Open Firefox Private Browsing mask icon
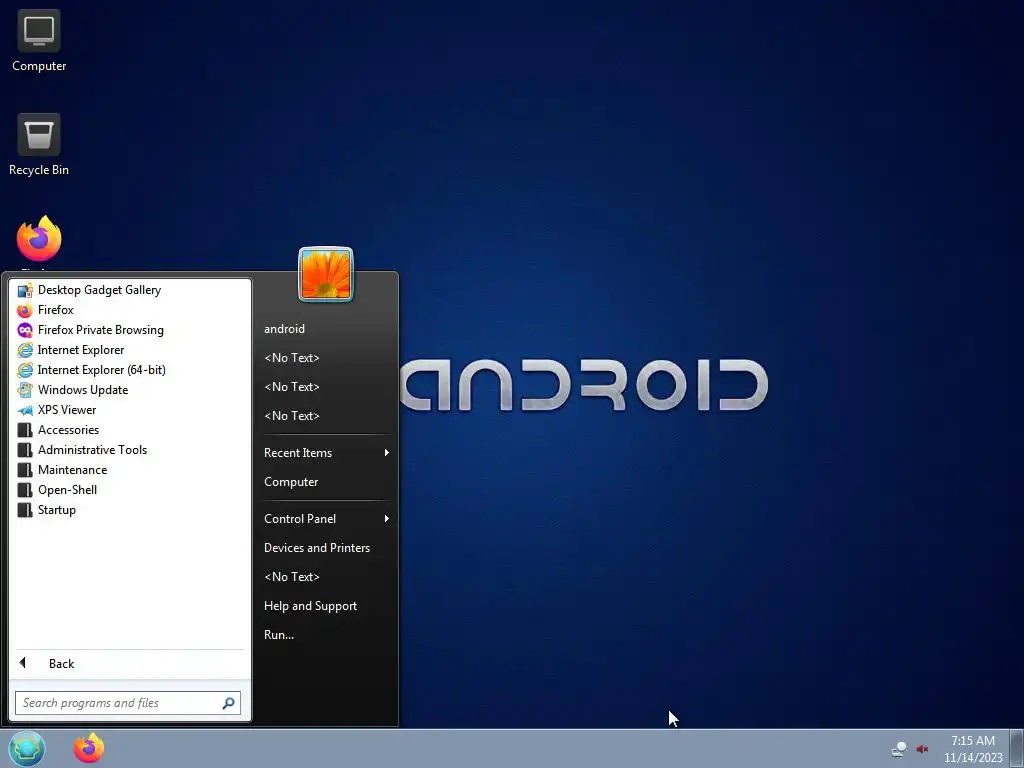The height and width of the screenshot is (768, 1024). 25,330
